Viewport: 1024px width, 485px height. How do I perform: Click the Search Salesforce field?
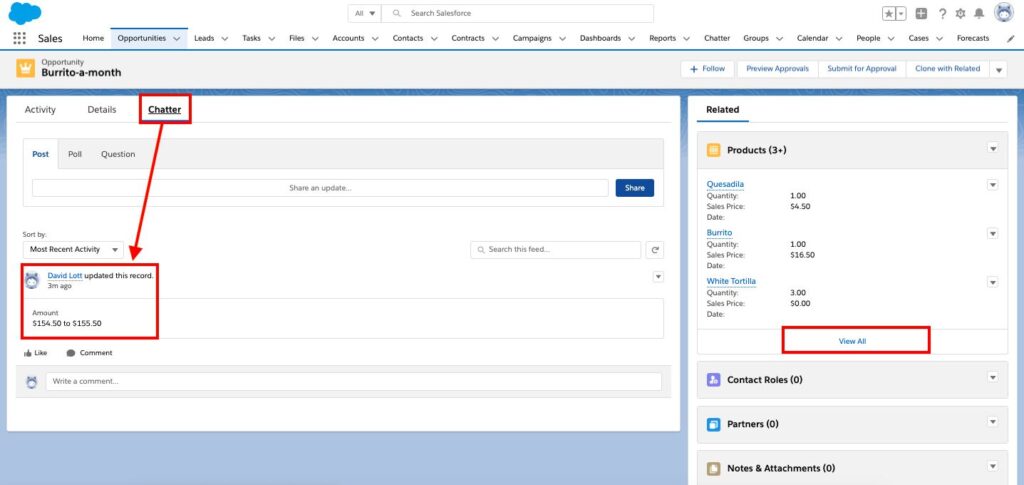tap(517, 14)
